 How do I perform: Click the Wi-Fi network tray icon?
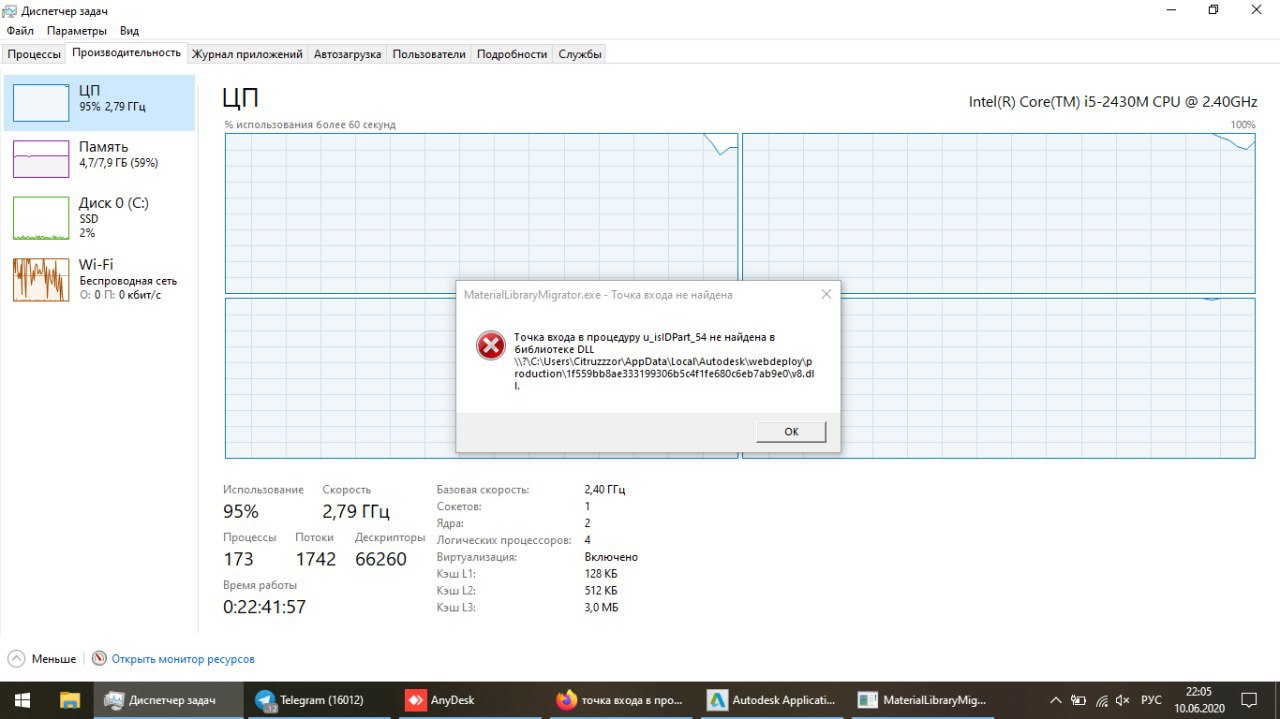point(1101,700)
